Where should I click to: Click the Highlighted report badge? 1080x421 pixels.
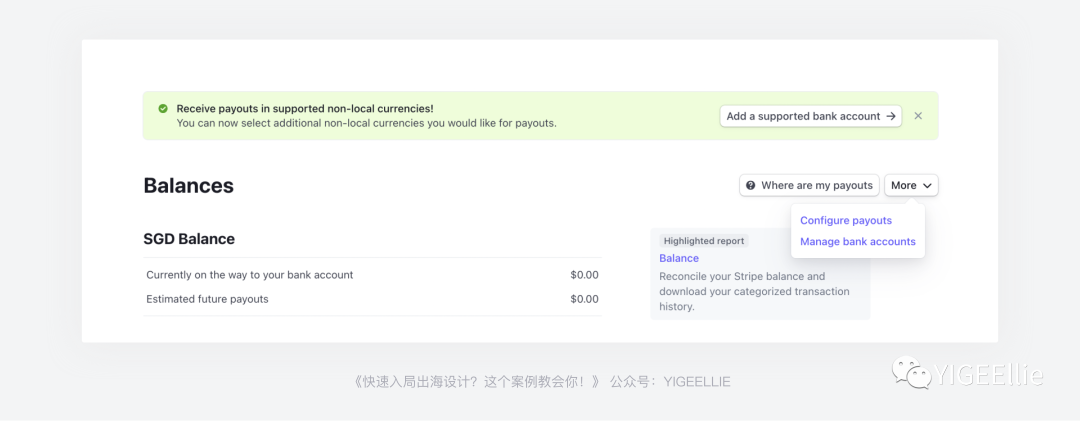click(704, 241)
